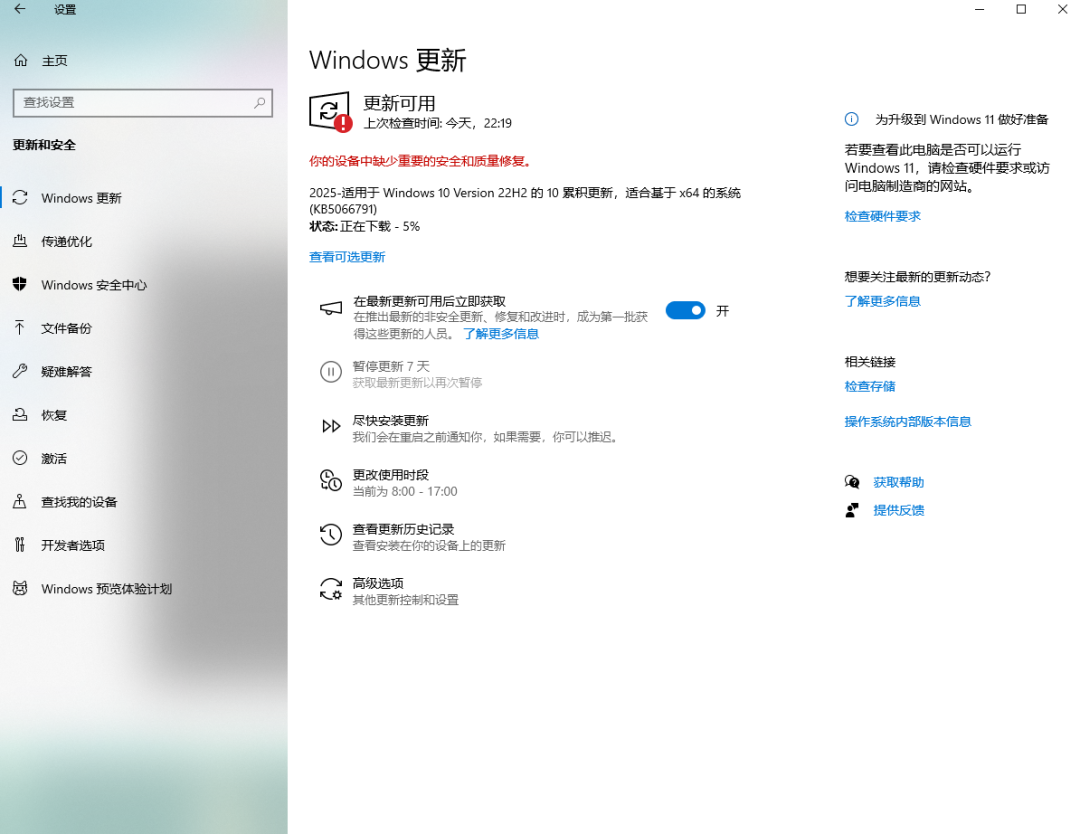This screenshot has height=834, width=1080.
Task: Click the 恢复 sidebar icon
Action: point(19,415)
